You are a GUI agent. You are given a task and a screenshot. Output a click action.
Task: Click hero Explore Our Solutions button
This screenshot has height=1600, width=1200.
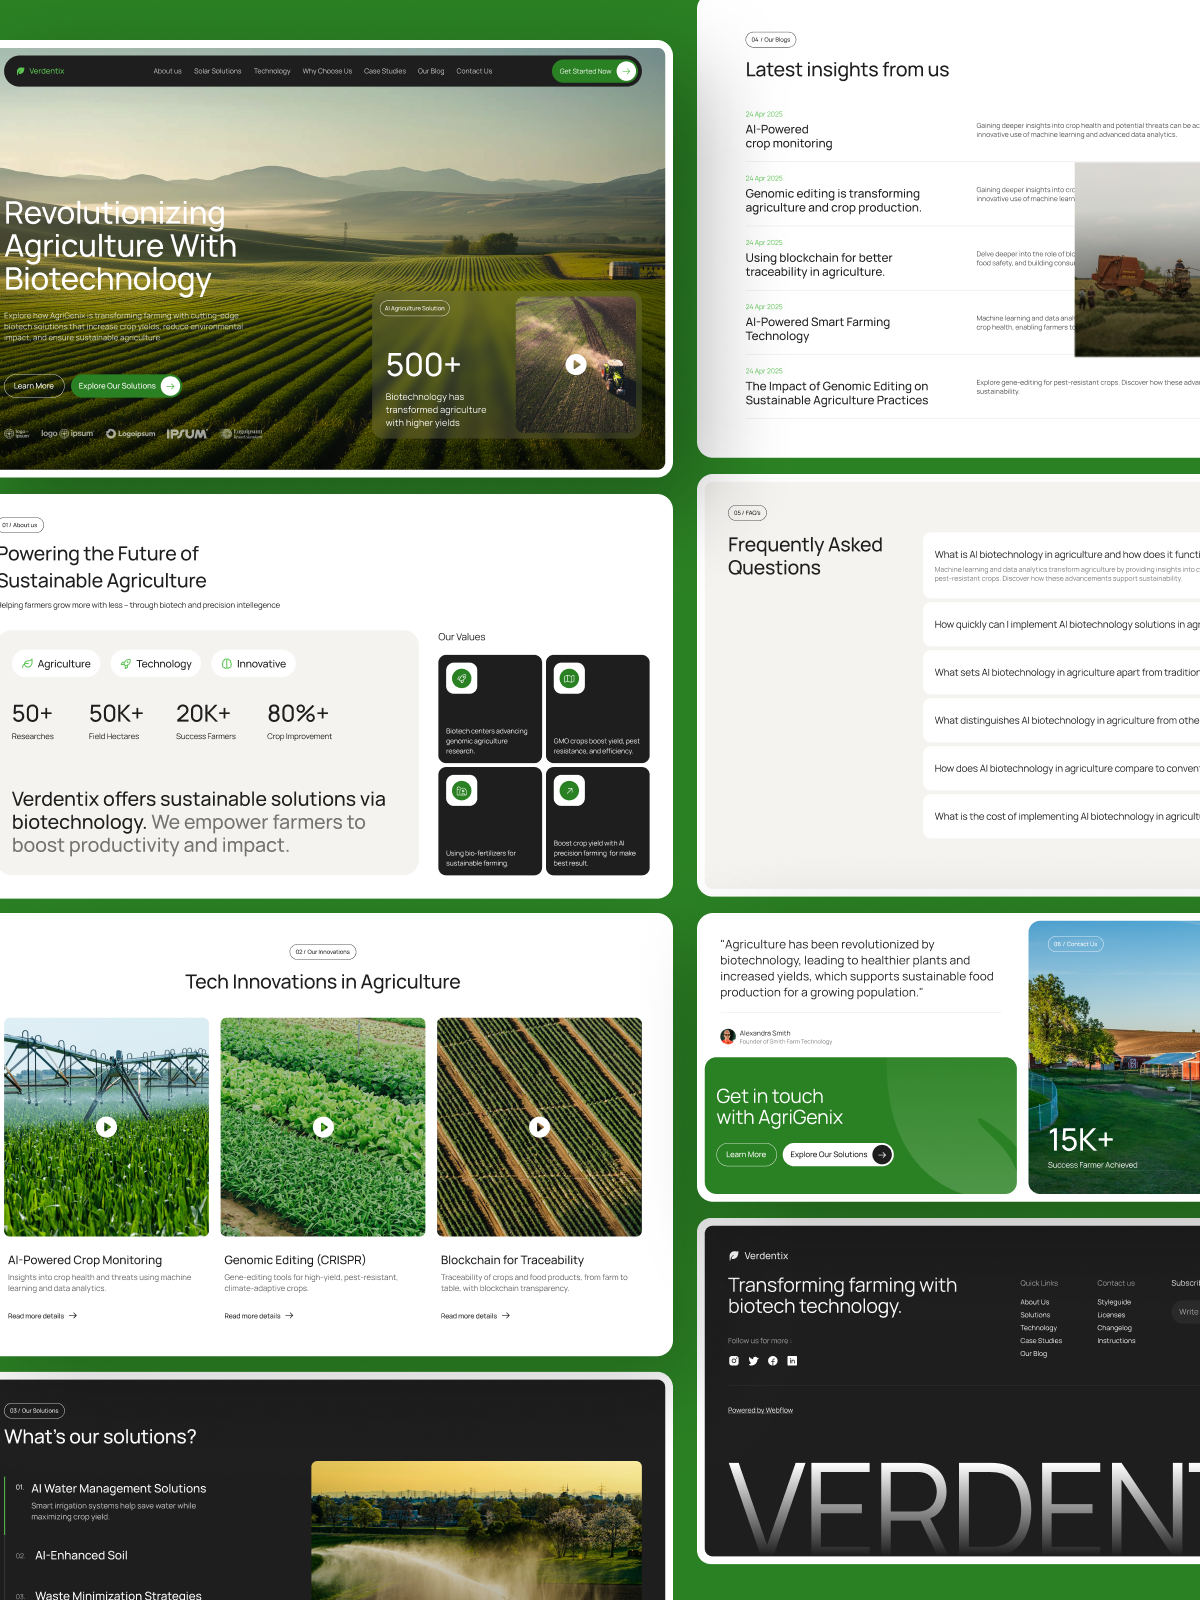126,386
